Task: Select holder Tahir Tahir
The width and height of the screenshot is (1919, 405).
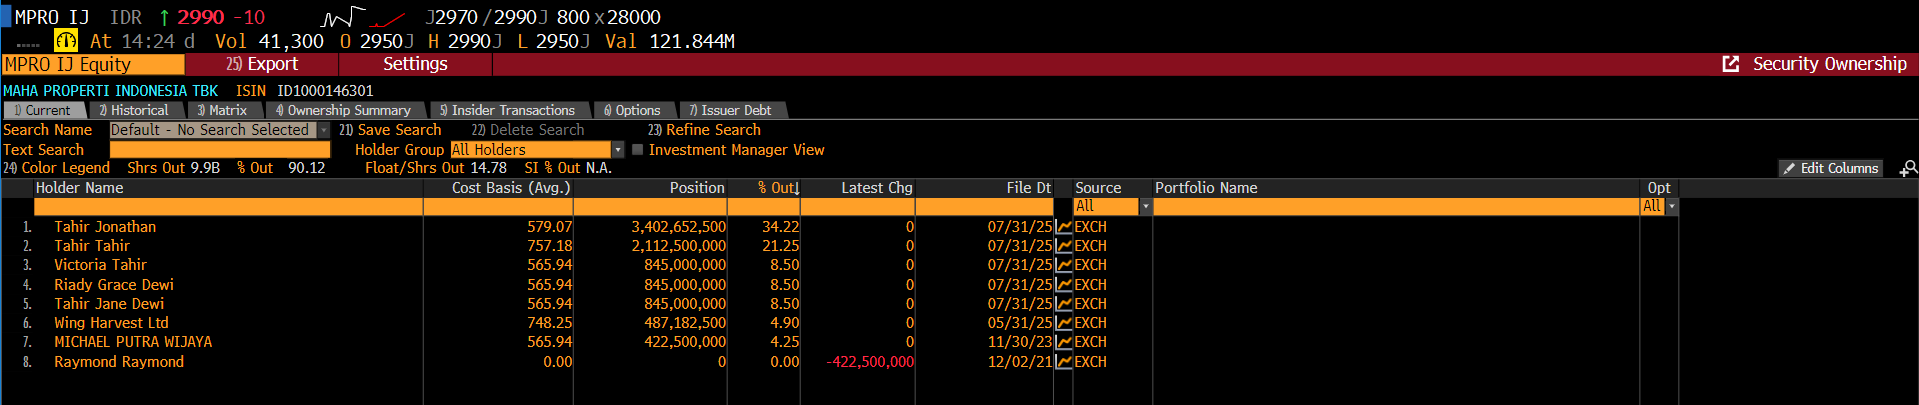Action: click(92, 246)
